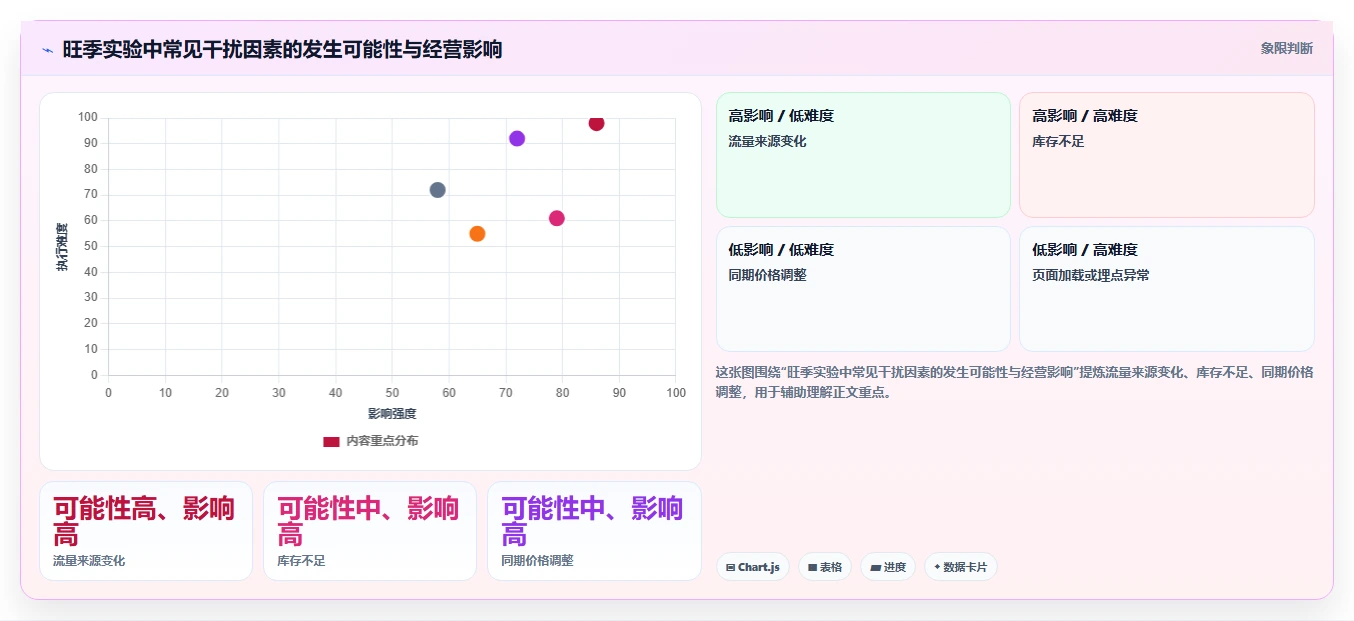
Task: Click the 流量来源变化 text in green card
Action: click(767, 142)
